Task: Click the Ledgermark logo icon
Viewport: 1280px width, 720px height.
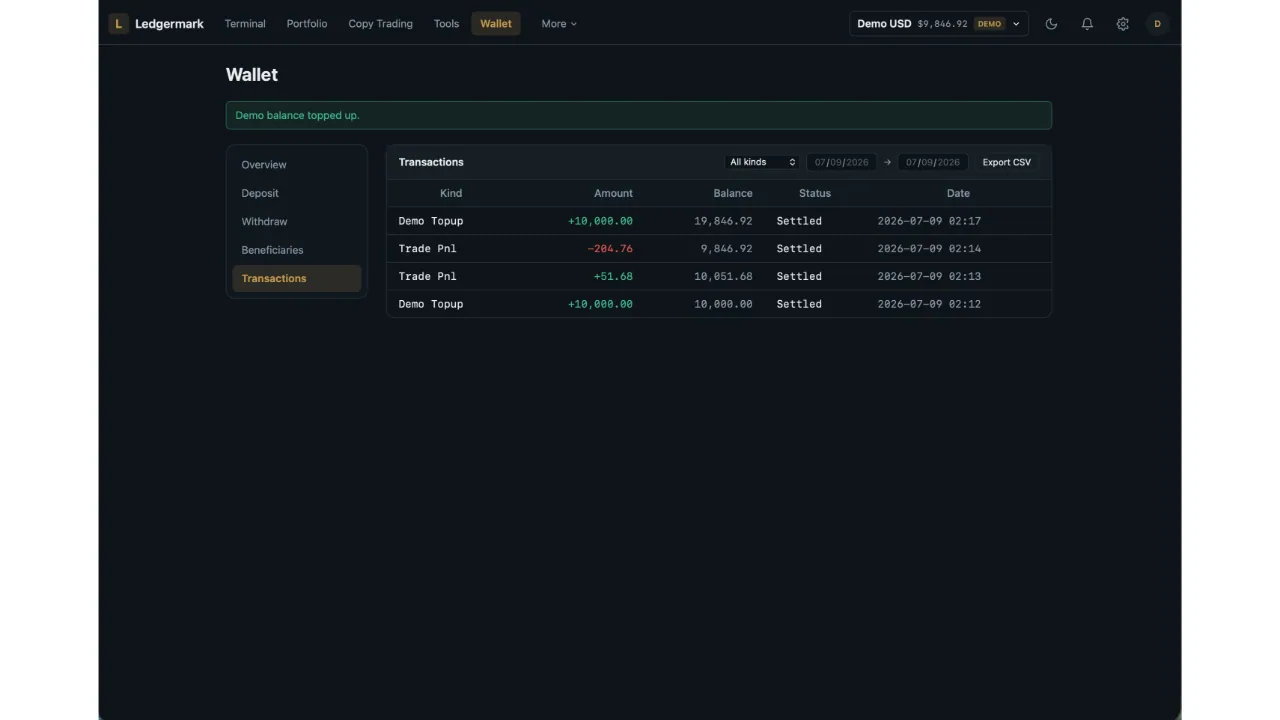Action: [x=118, y=24]
